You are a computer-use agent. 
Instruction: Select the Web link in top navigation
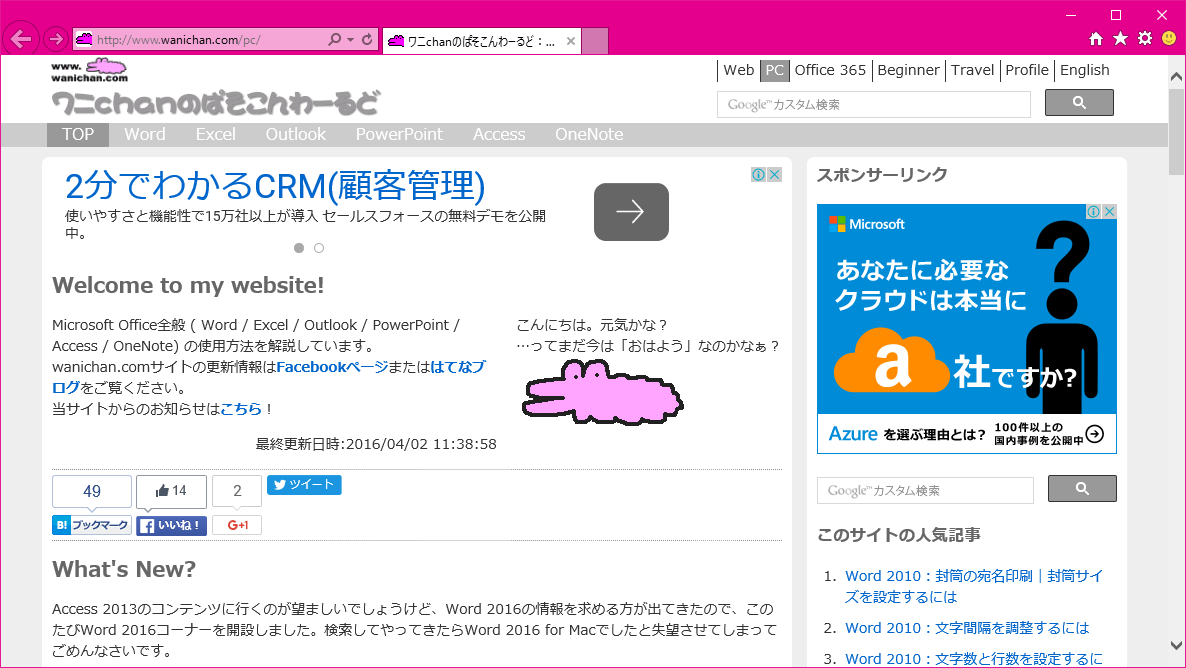pos(738,70)
